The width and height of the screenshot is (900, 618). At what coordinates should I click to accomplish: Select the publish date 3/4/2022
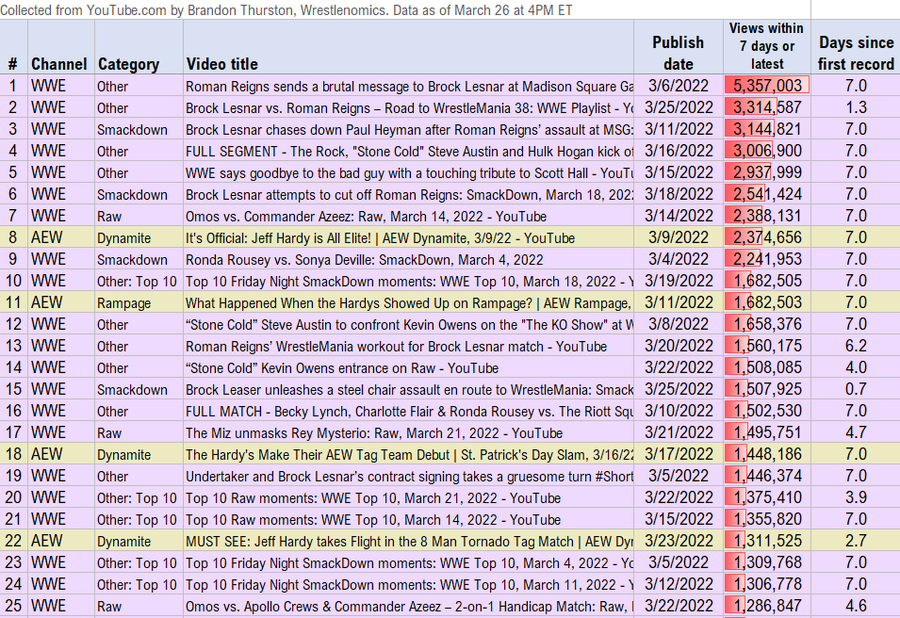tap(678, 259)
